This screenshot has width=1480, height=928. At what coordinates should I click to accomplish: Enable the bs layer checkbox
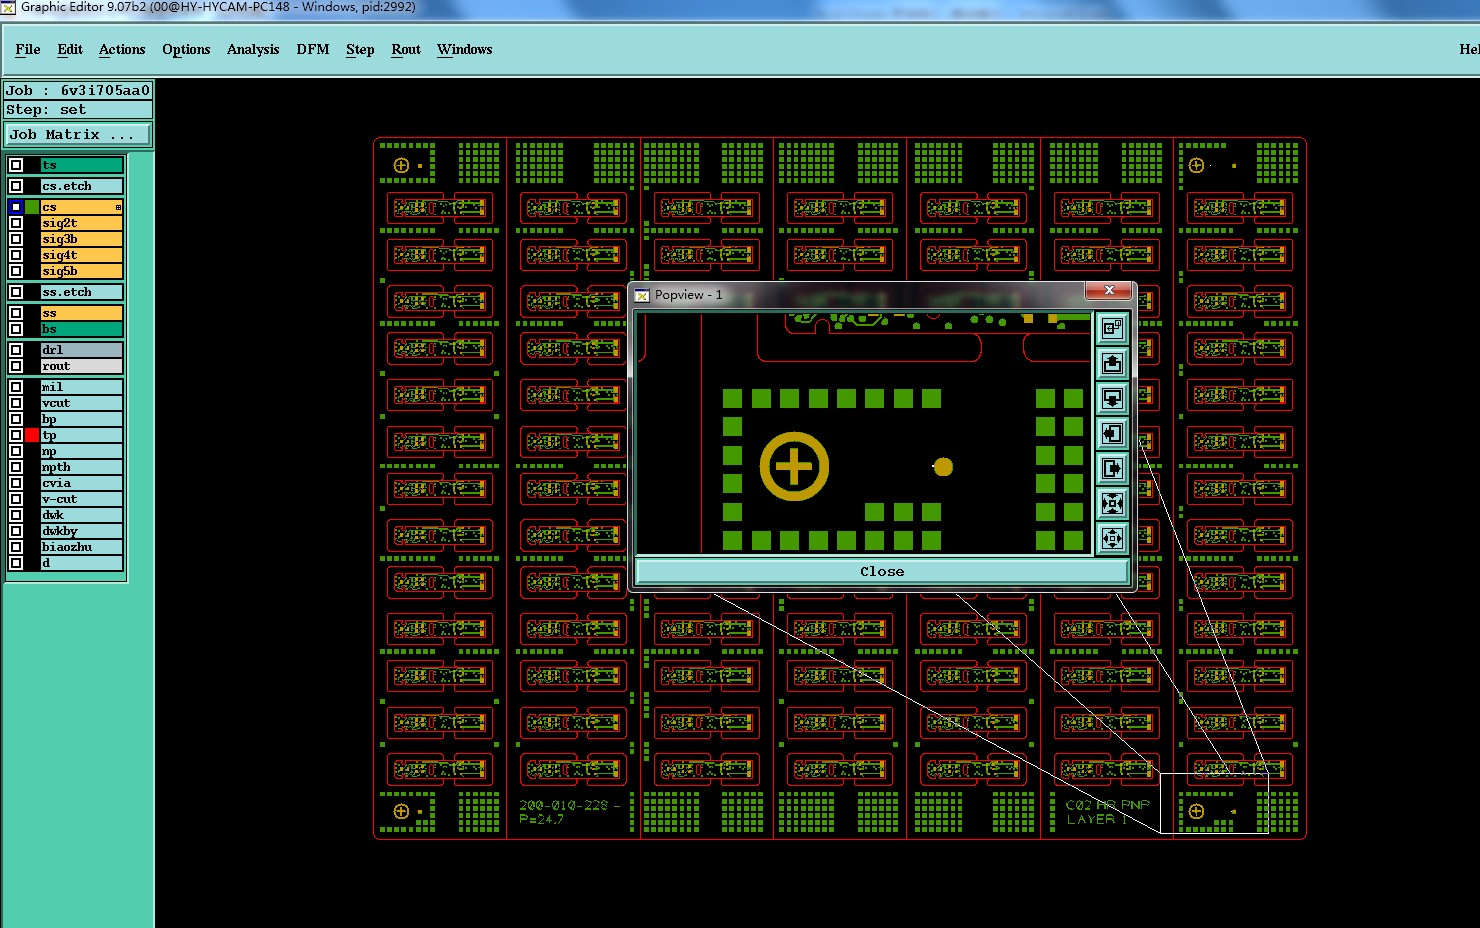point(16,329)
